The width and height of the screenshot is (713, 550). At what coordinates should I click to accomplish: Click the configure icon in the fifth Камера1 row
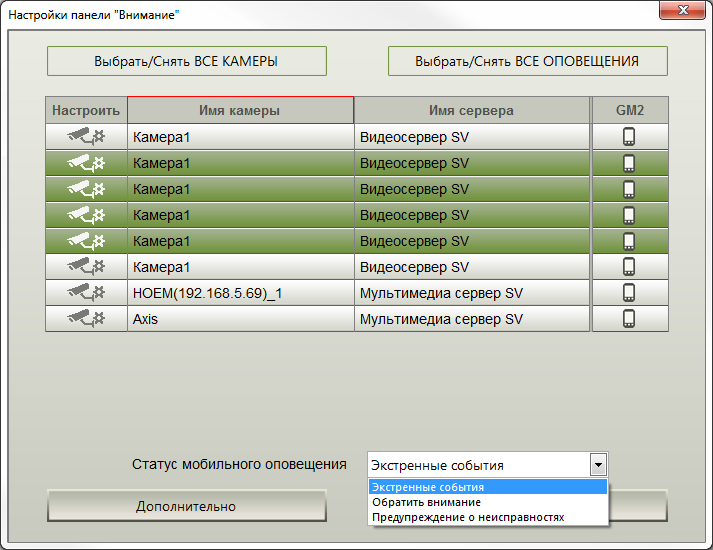tap(86, 240)
